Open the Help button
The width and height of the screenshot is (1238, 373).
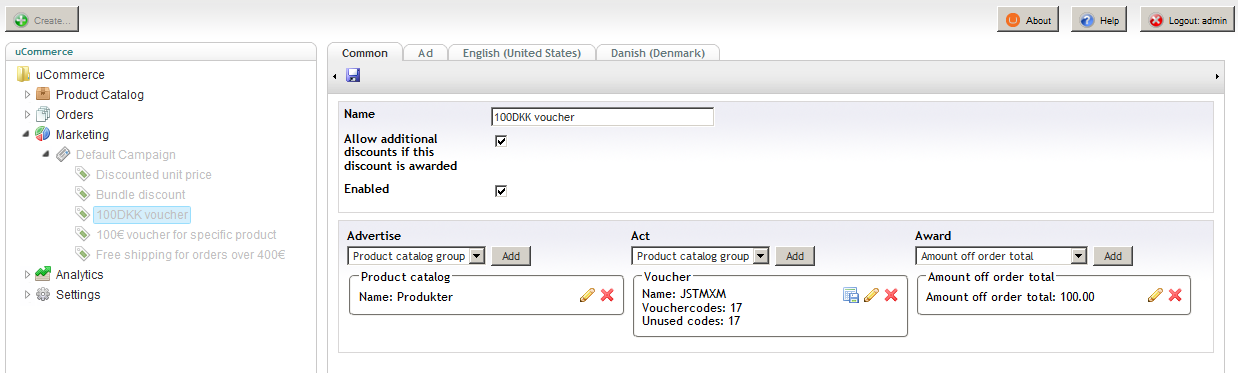1099,20
